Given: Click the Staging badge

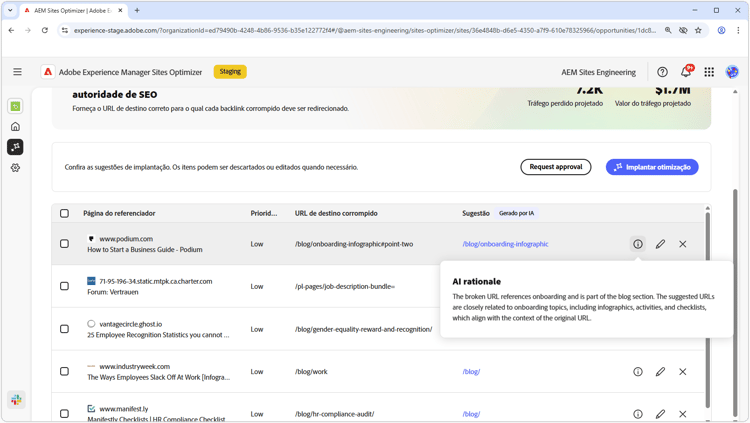Looking at the screenshot, I should 230,72.
